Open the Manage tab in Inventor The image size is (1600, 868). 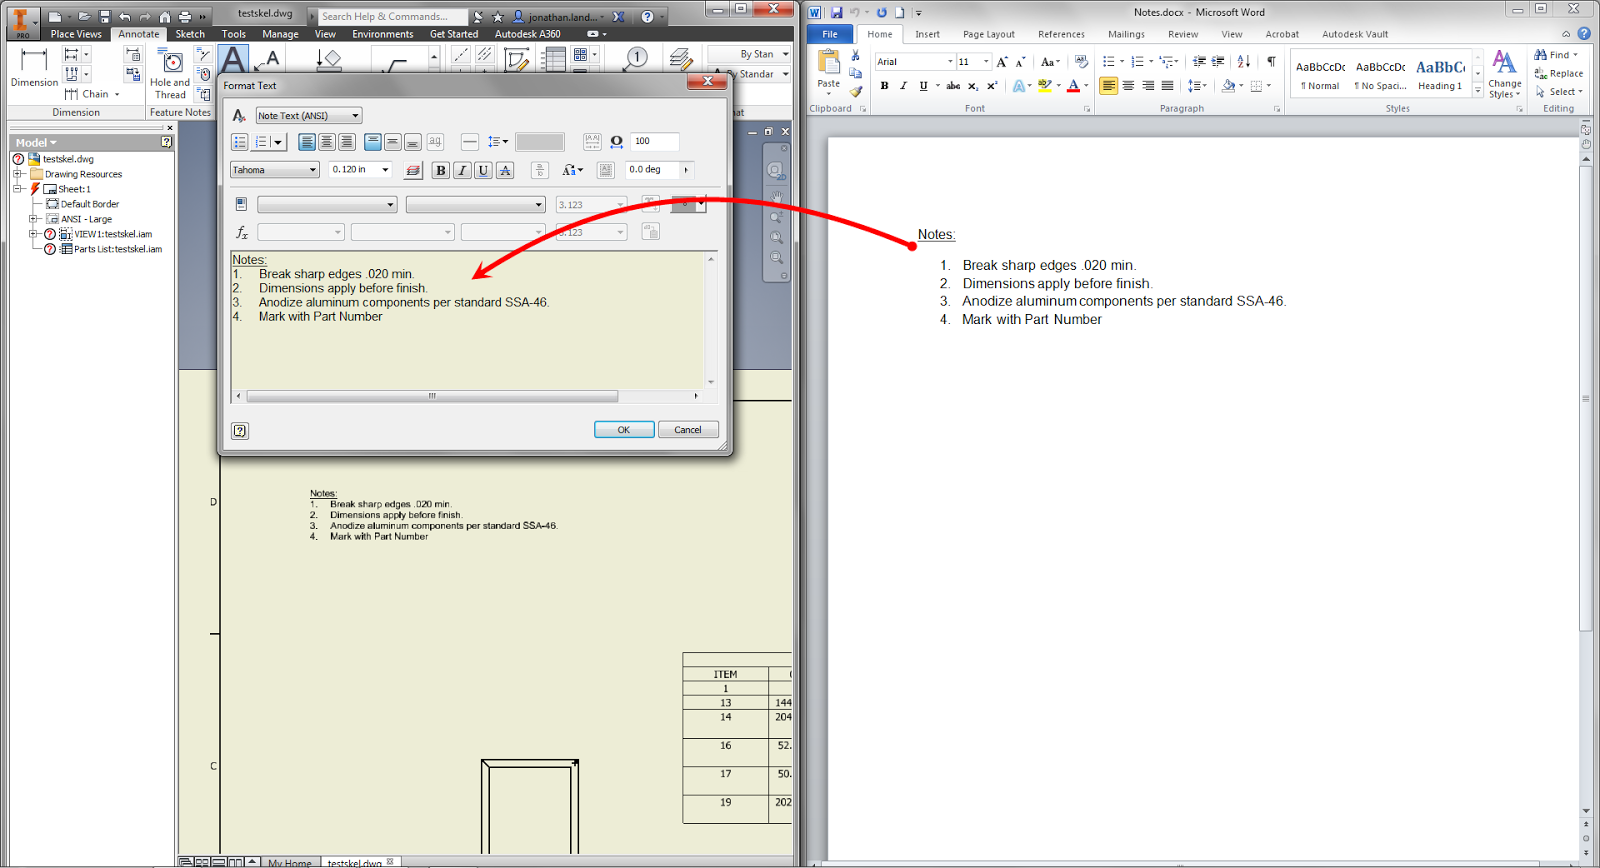pos(280,34)
